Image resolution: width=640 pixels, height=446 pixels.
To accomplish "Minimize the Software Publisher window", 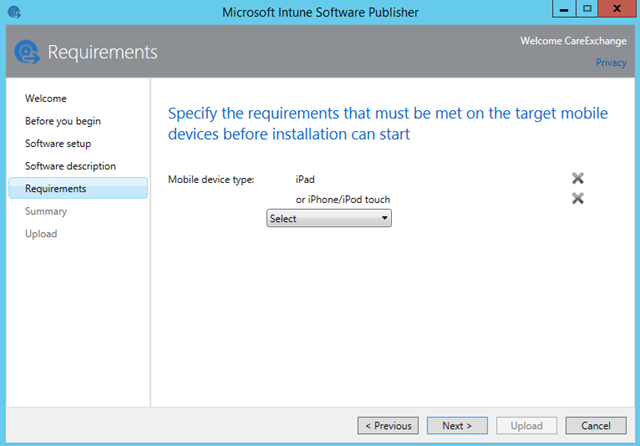I will pyautogui.click(x=564, y=9).
